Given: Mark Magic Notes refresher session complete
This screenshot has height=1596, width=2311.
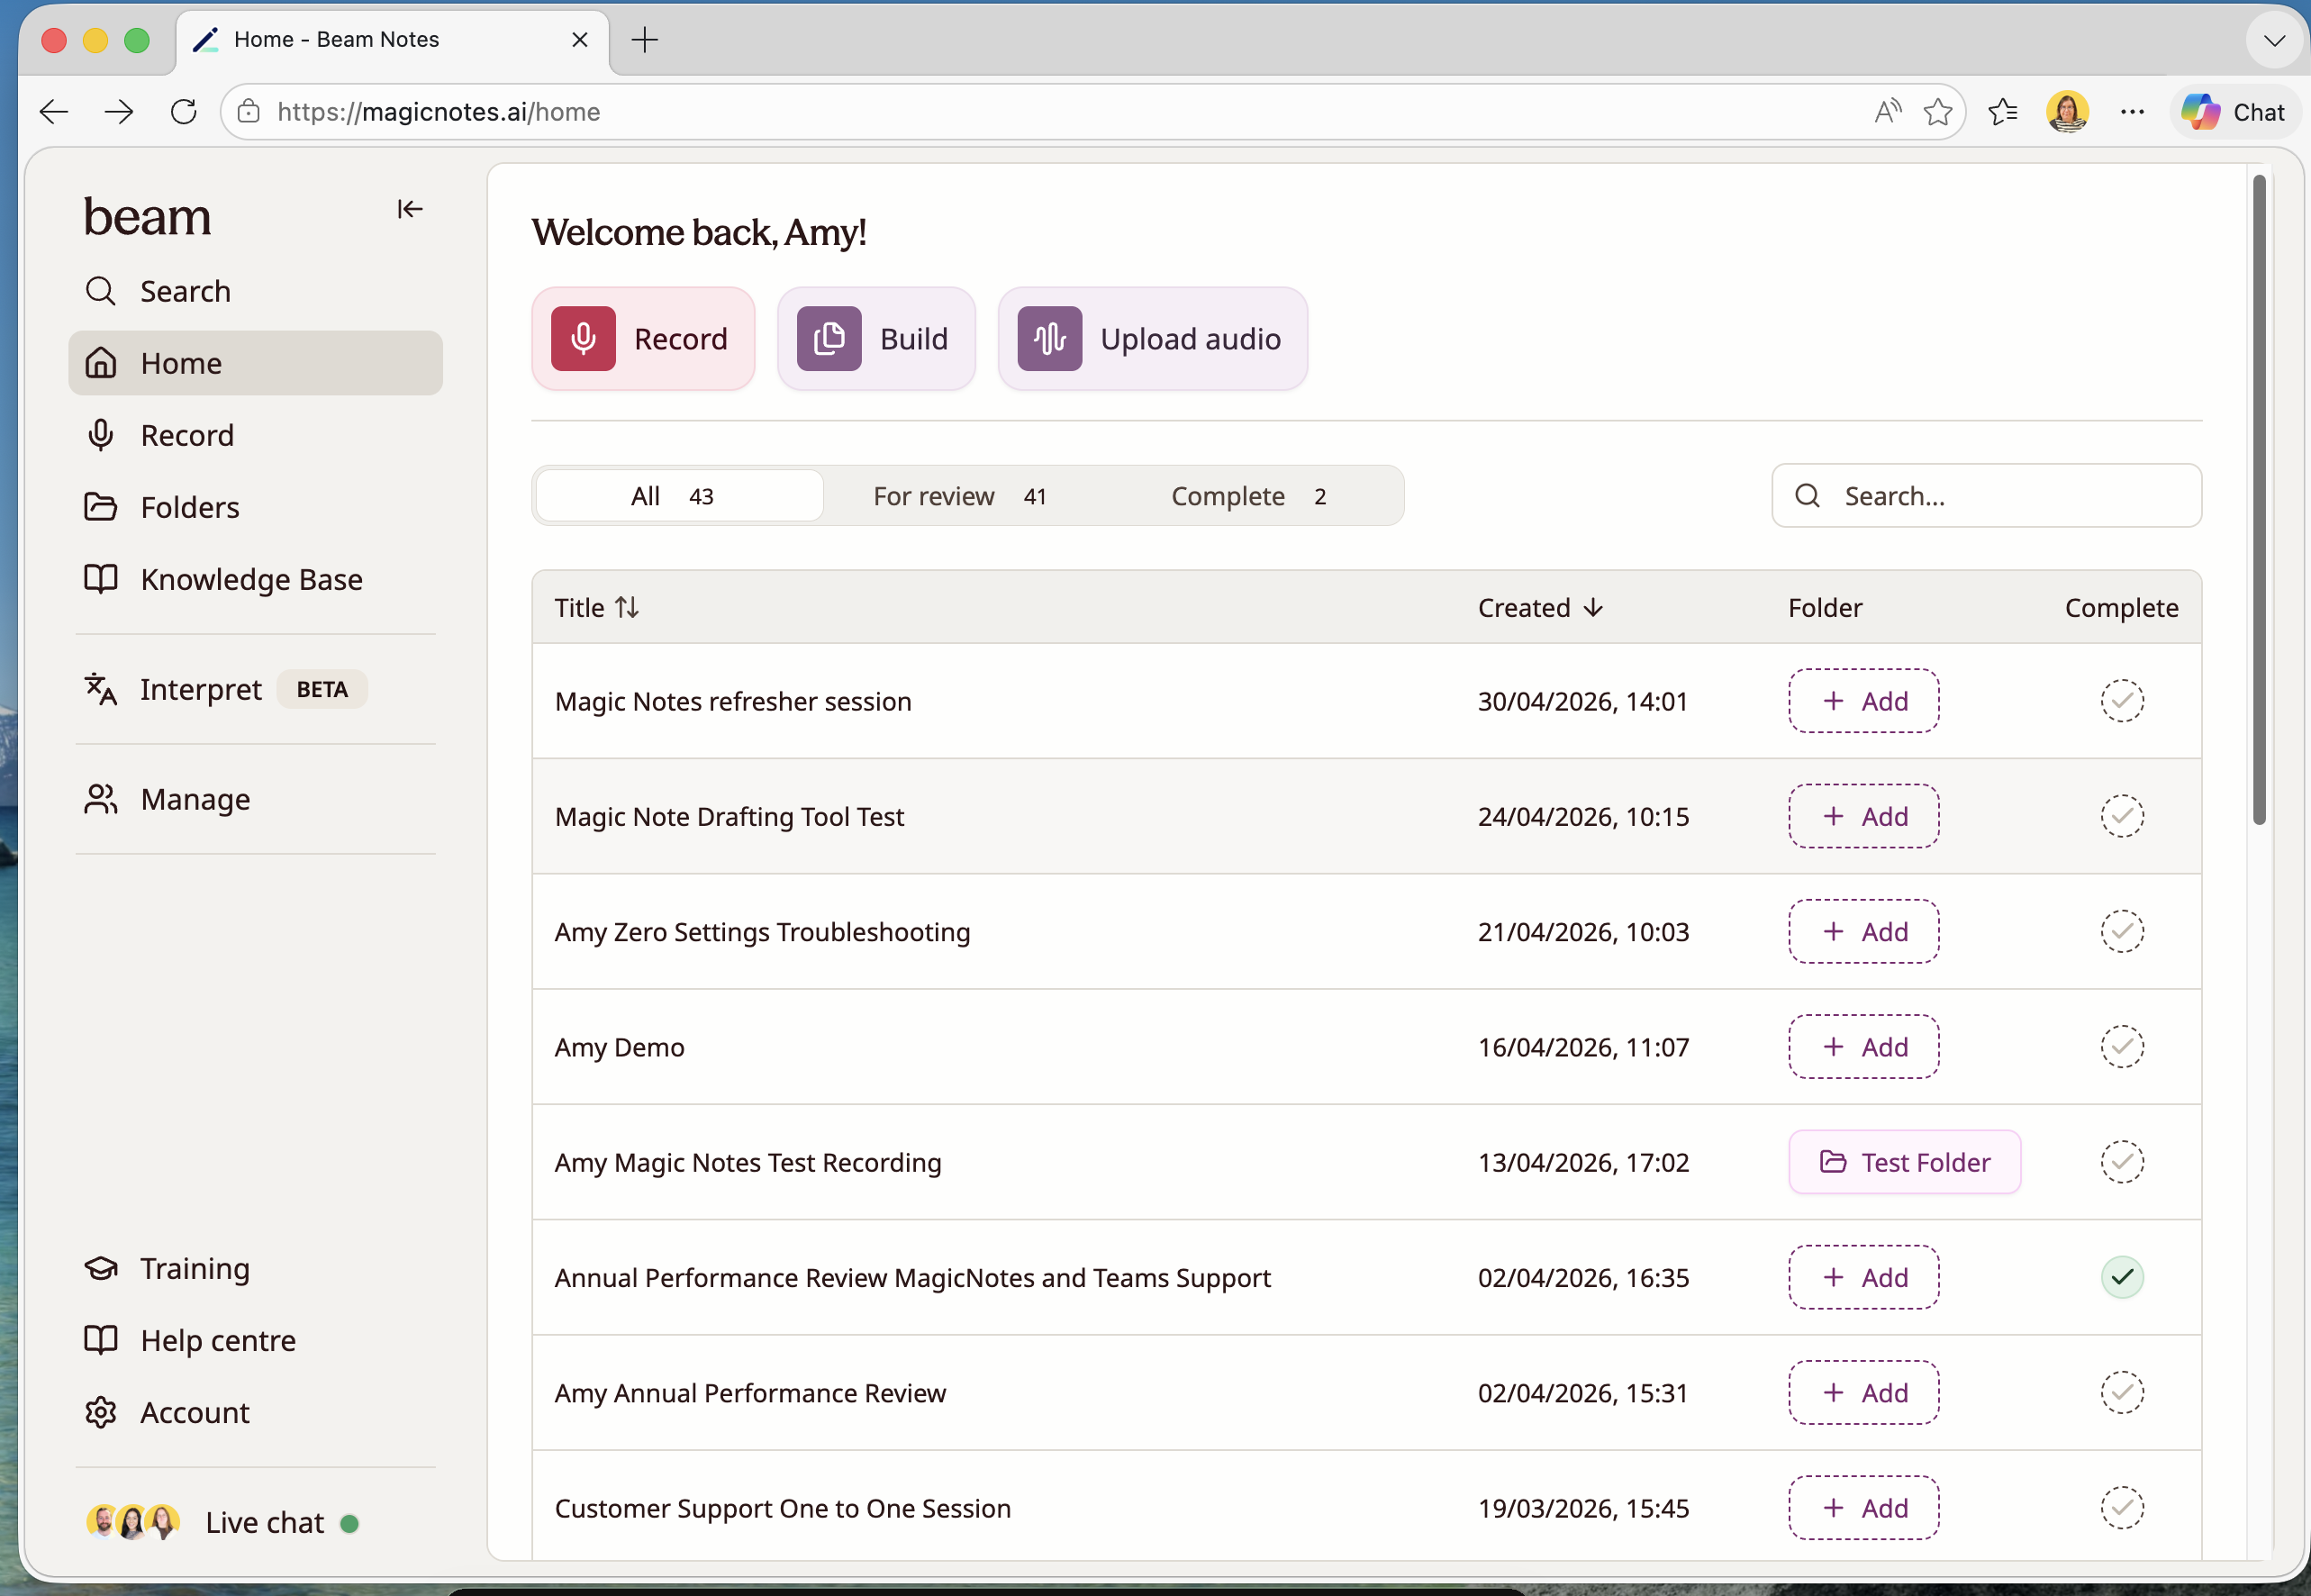Looking at the screenshot, I should (x=2122, y=701).
